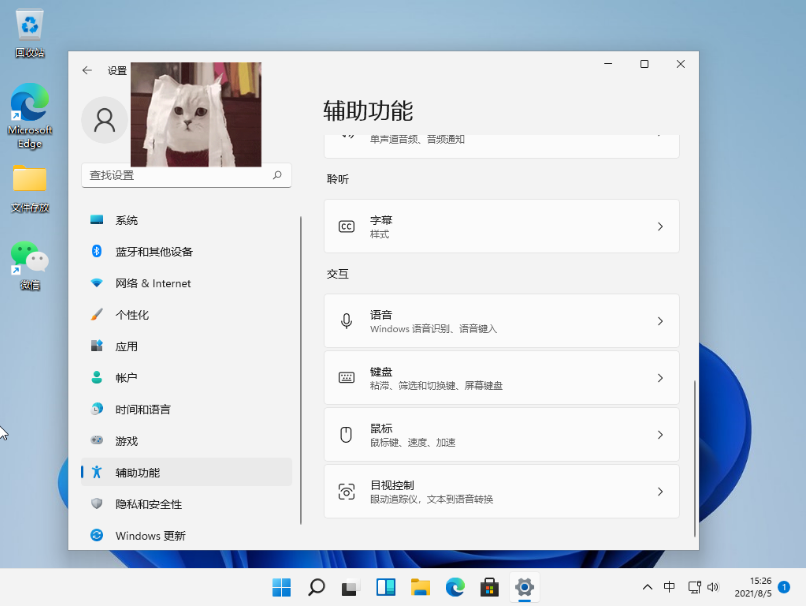
Task: Open the 字幕 样式 settings item
Action: pyautogui.click(x=500, y=226)
